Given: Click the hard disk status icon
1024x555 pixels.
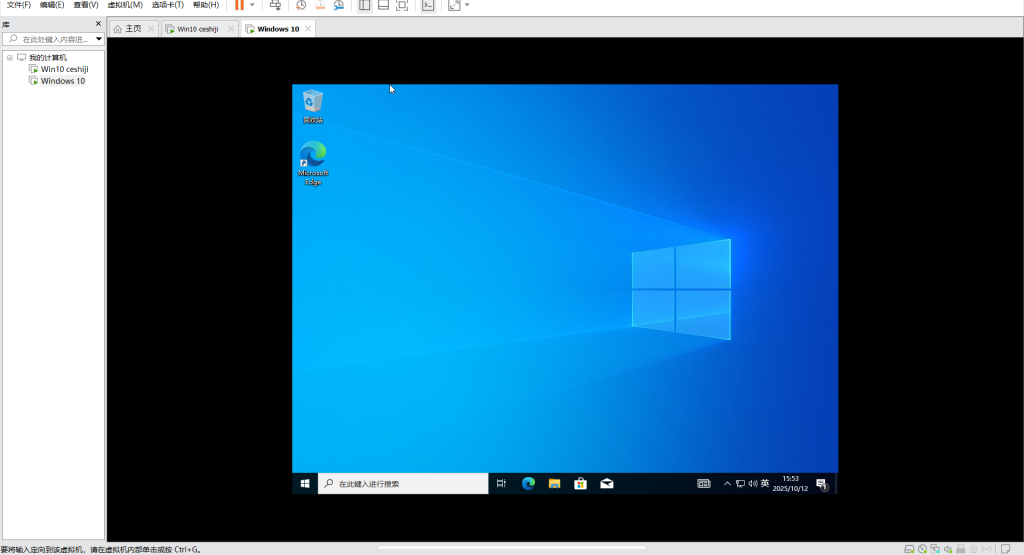Looking at the screenshot, I should pos(908,549).
